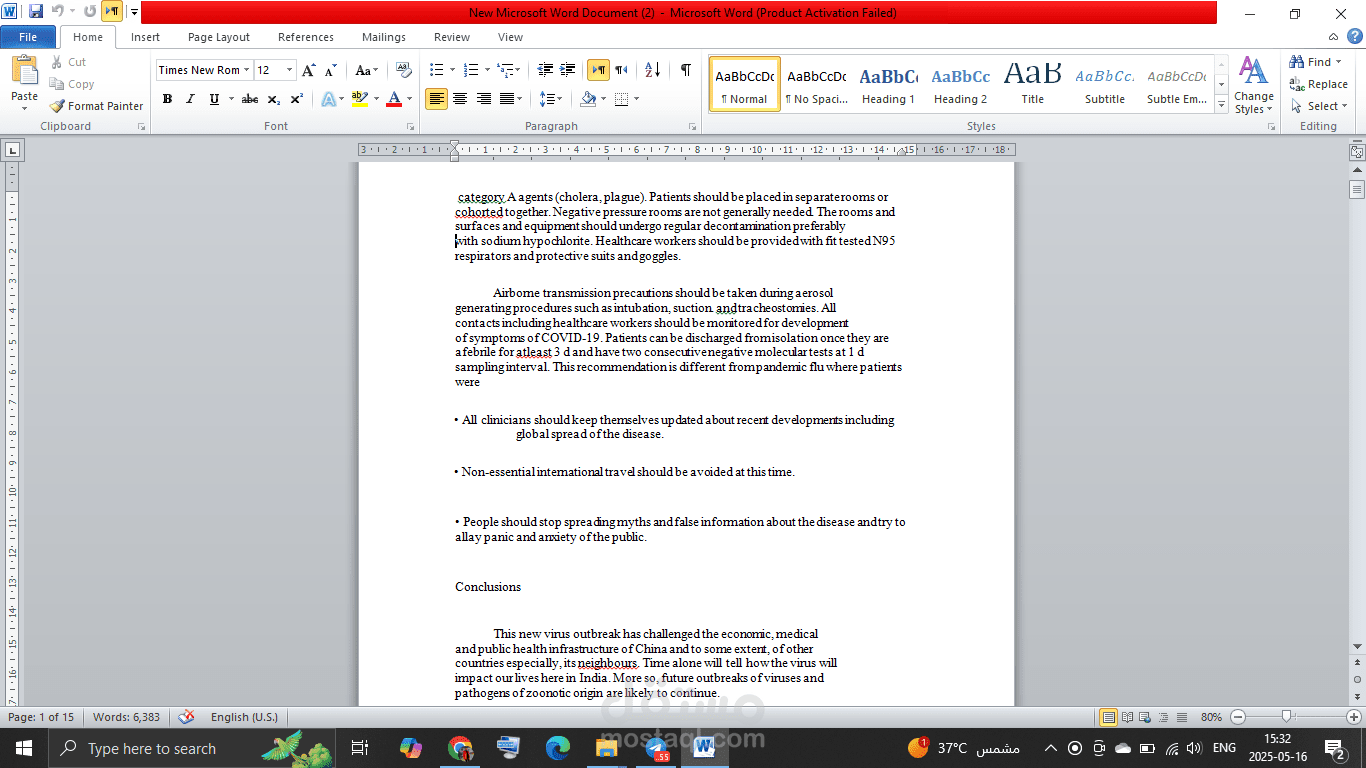Apply the yellow text highlight color
The image size is (1366, 768).
click(x=359, y=99)
